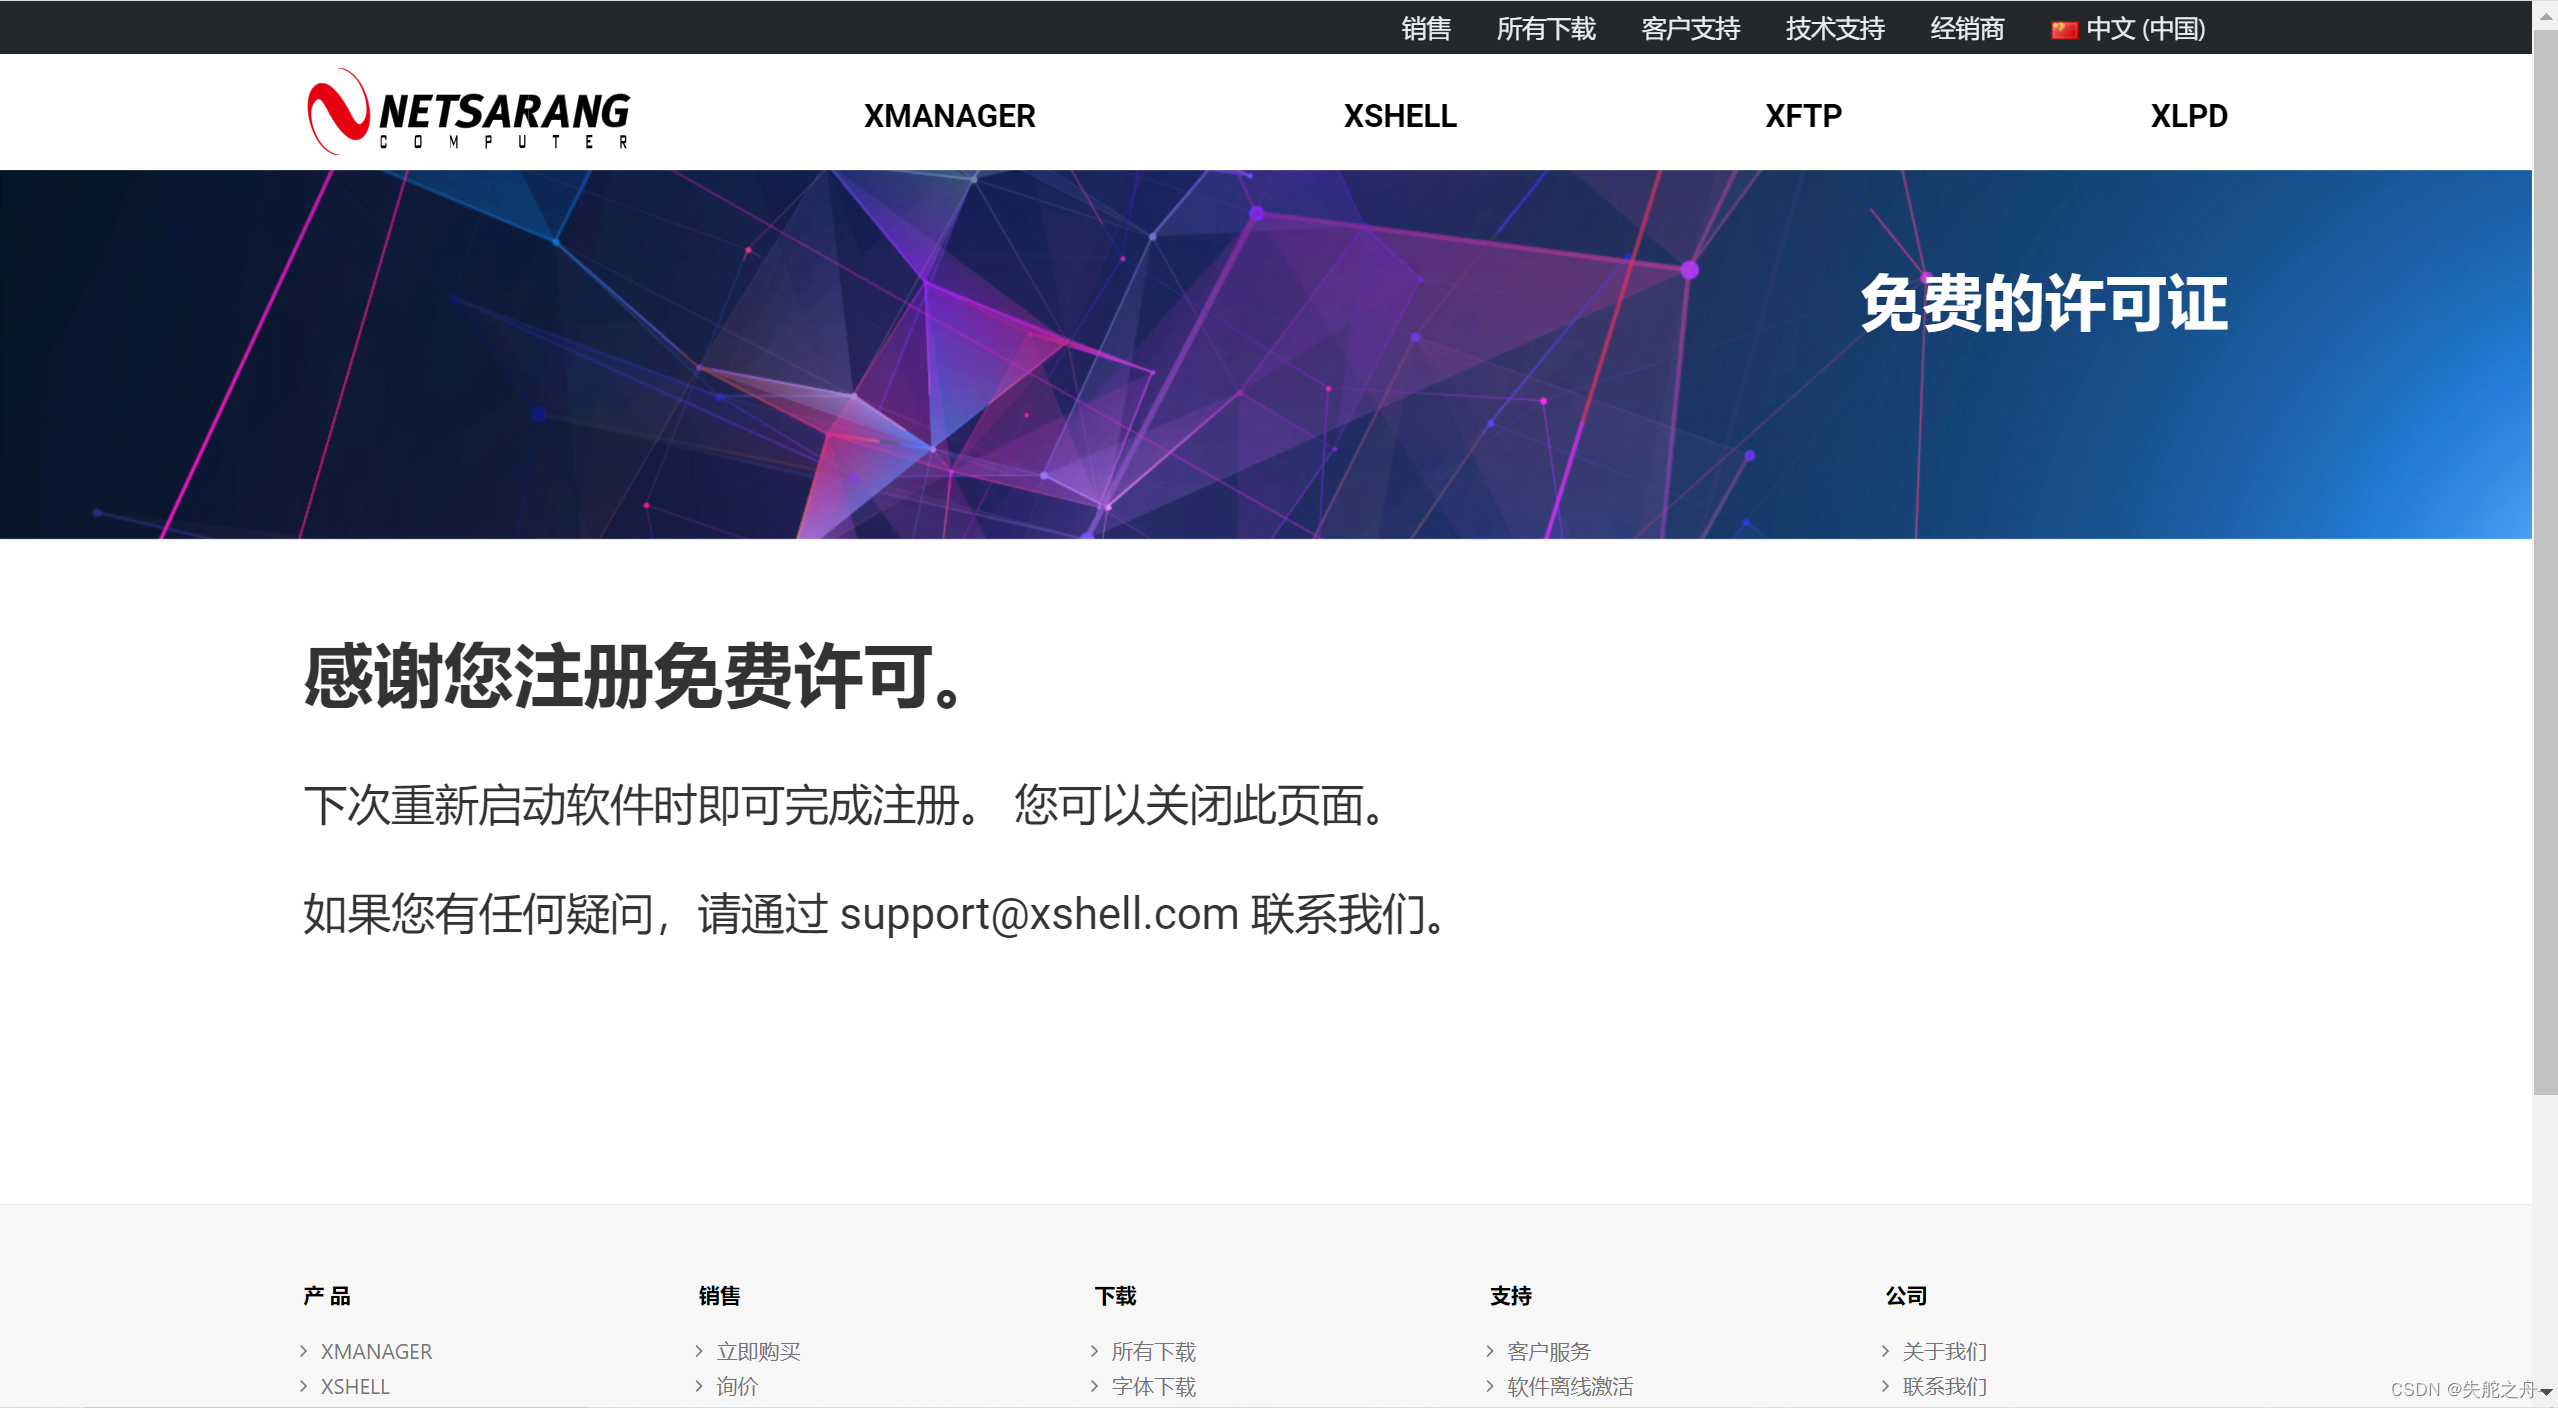Viewport: 2558px width, 1408px height.
Task: Open the footer 客户服务 link
Action: tap(1549, 1351)
